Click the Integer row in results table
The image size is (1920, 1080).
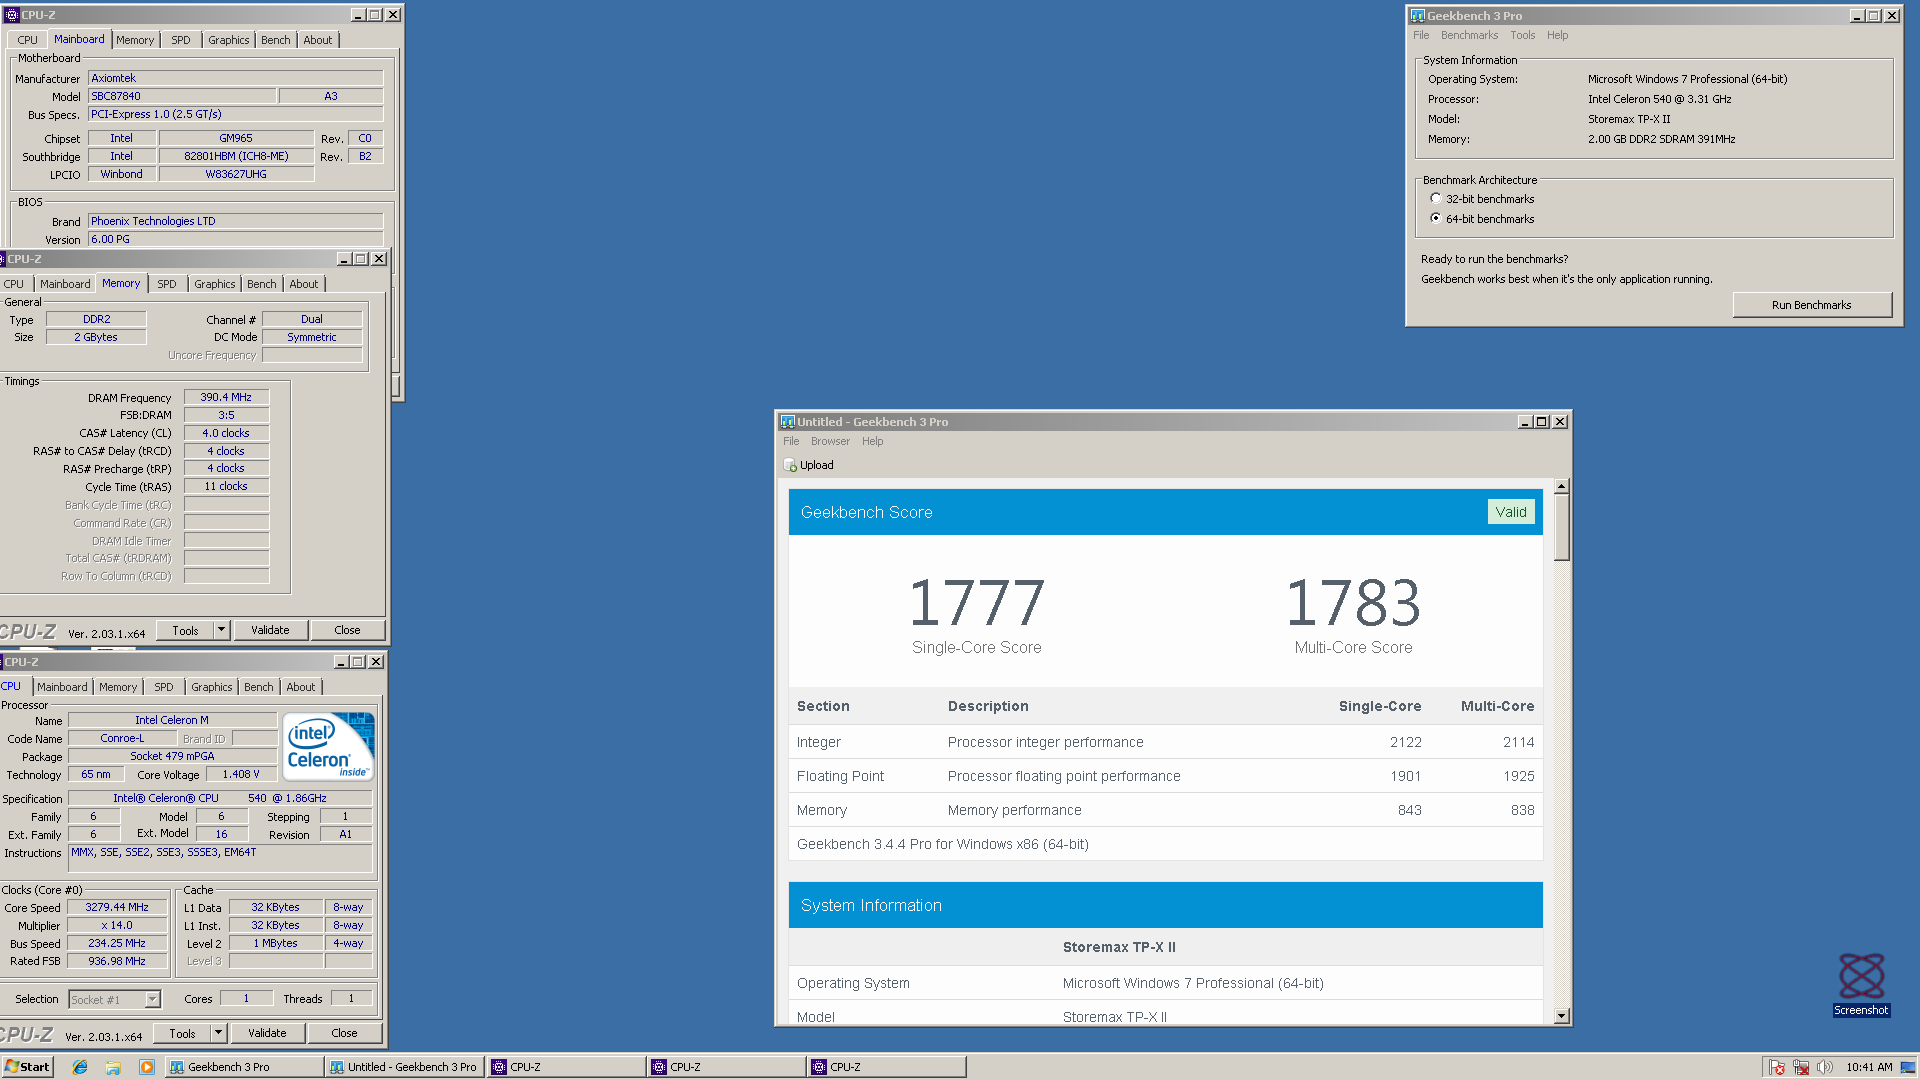pos(1165,742)
